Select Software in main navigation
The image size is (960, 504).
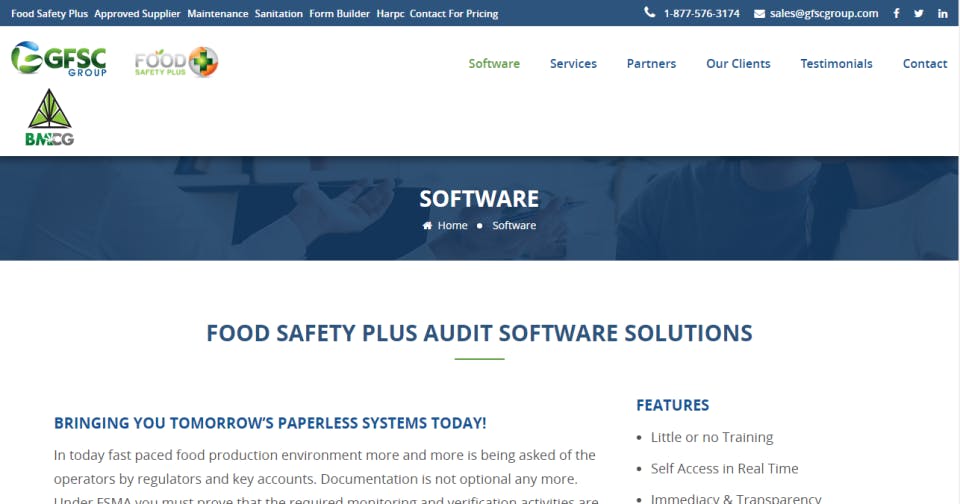point(494,64)
